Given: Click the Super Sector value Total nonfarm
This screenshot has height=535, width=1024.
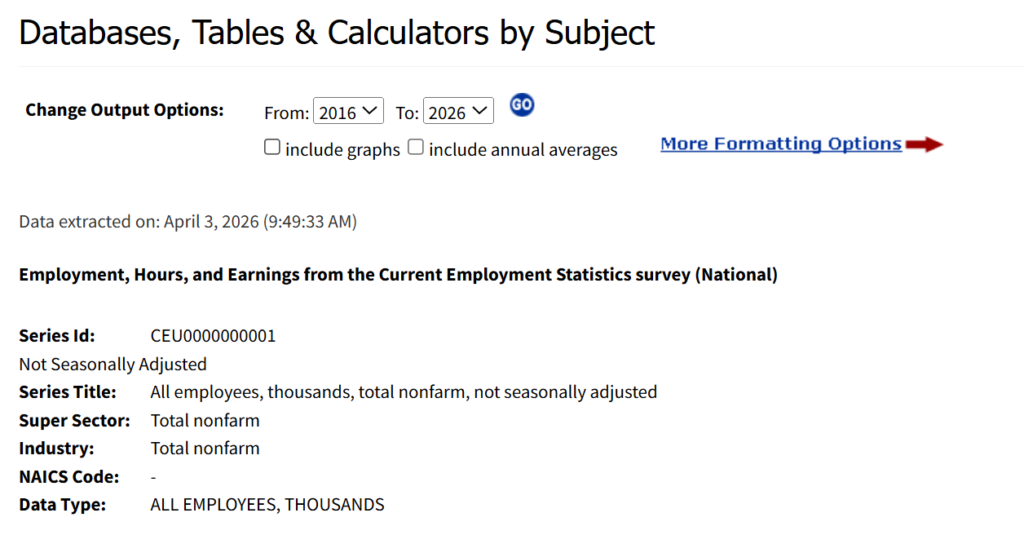Looking at the screenshot, I should coord(205,420).
